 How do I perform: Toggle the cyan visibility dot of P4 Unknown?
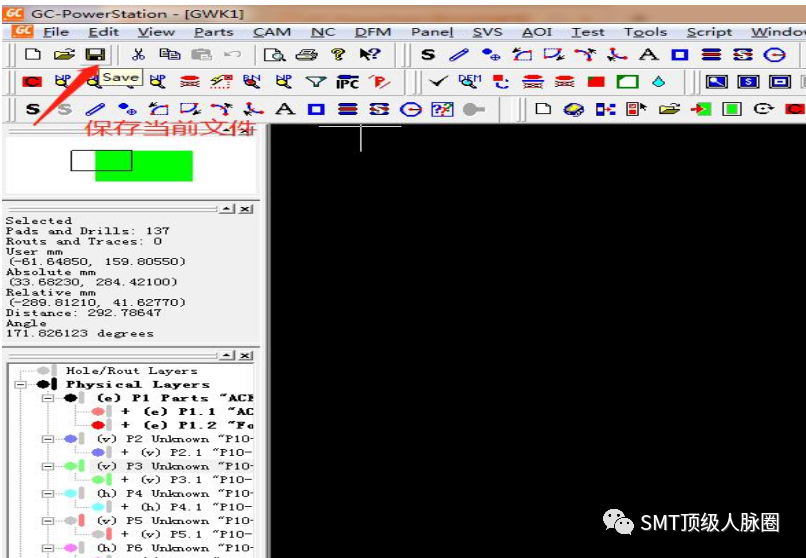[70, 493]
